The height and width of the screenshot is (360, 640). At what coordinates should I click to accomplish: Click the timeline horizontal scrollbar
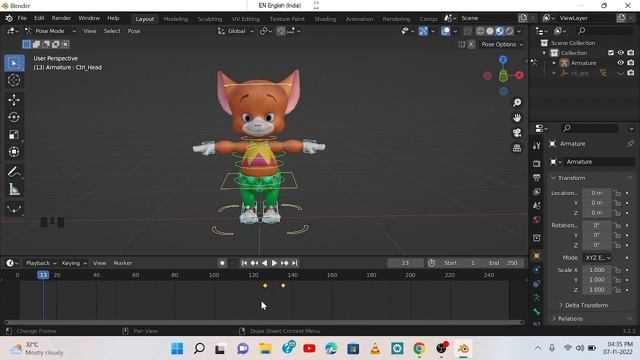(264, 322)
